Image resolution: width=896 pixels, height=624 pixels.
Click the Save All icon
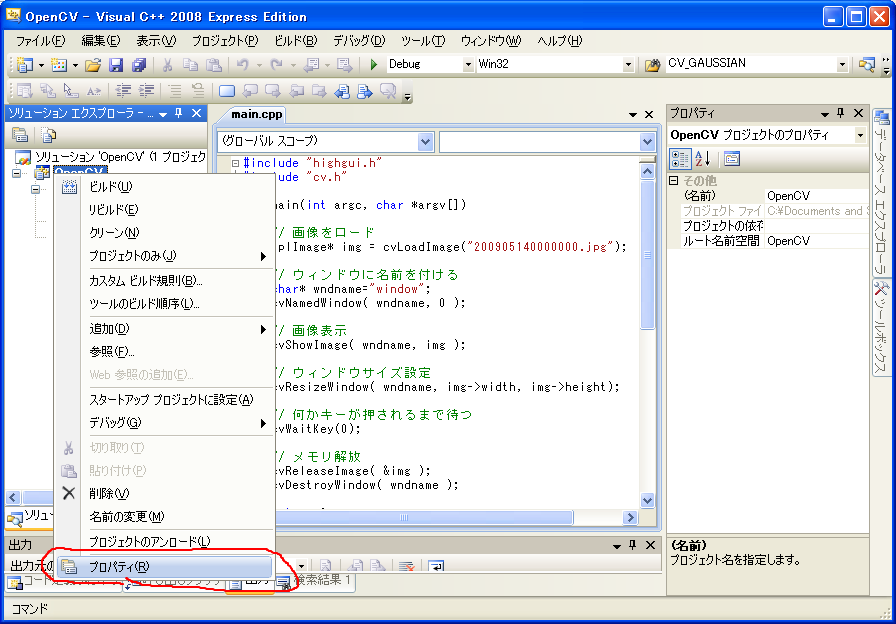click(x=139, y=65)
